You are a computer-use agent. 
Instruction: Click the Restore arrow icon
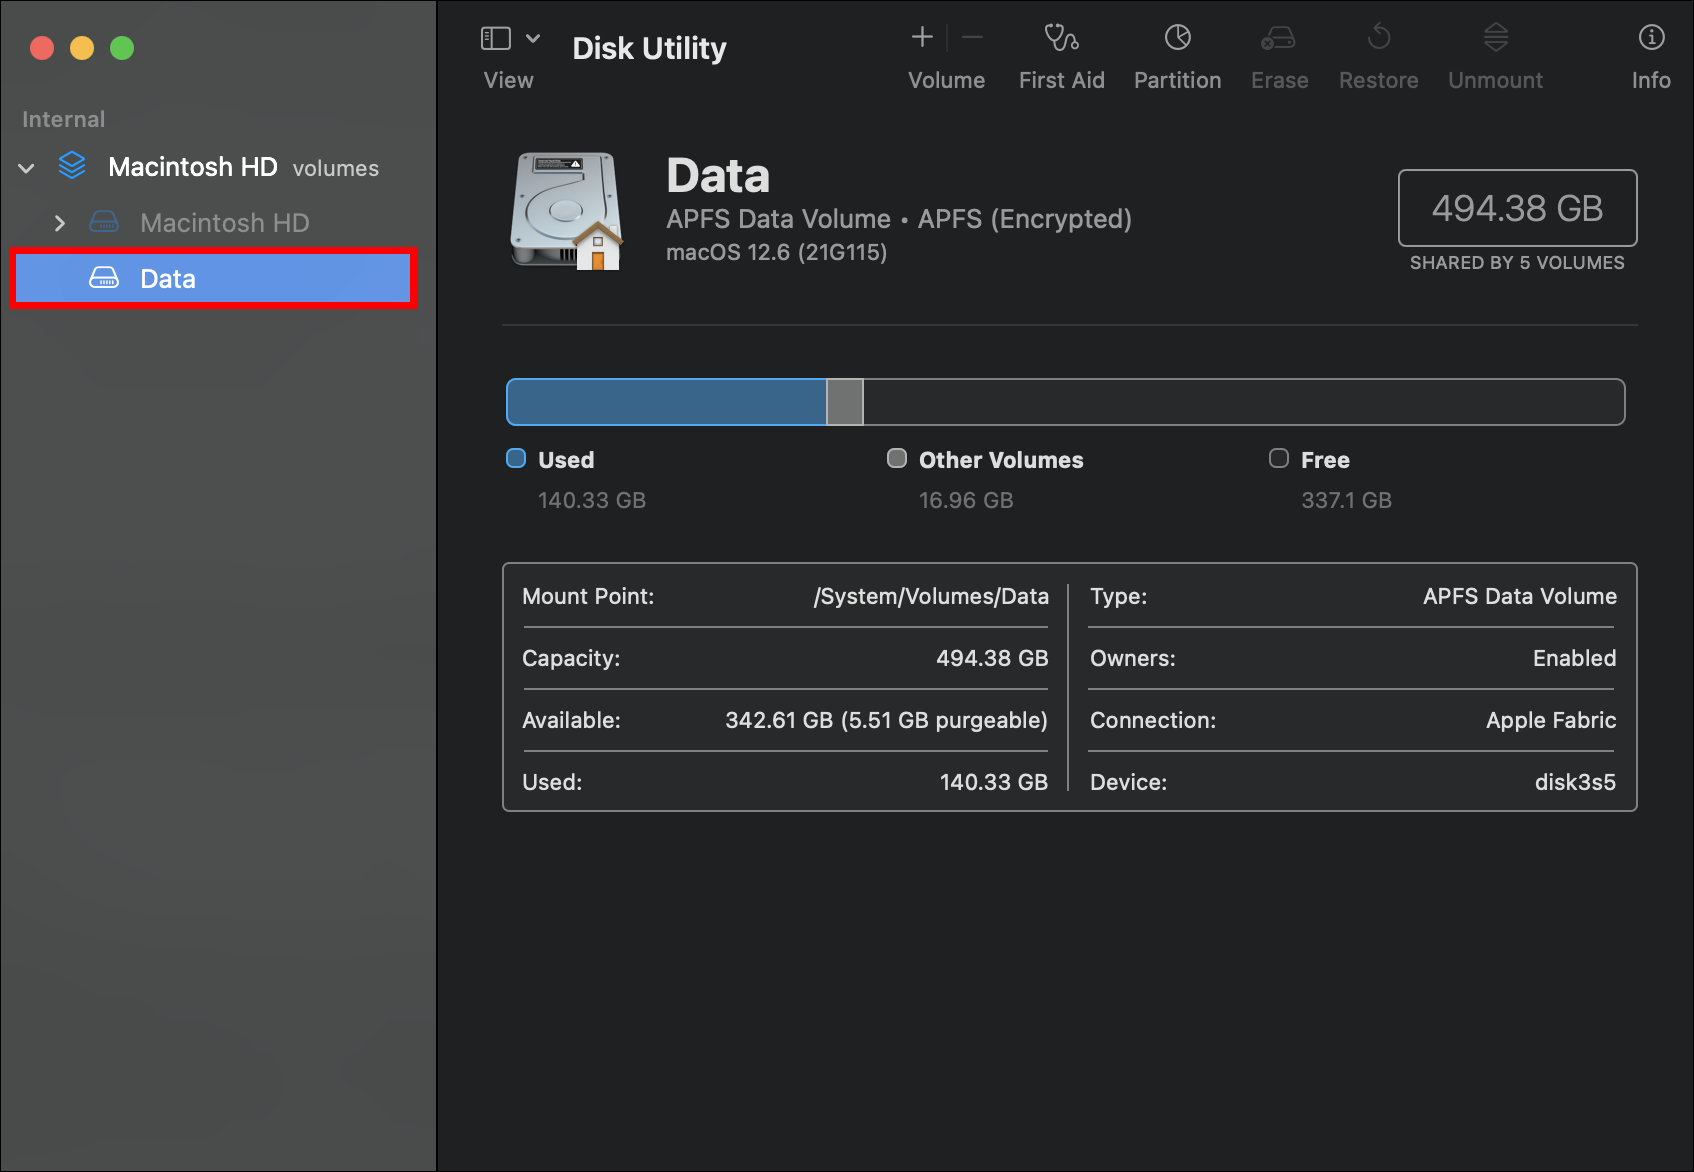(1378, 38)
